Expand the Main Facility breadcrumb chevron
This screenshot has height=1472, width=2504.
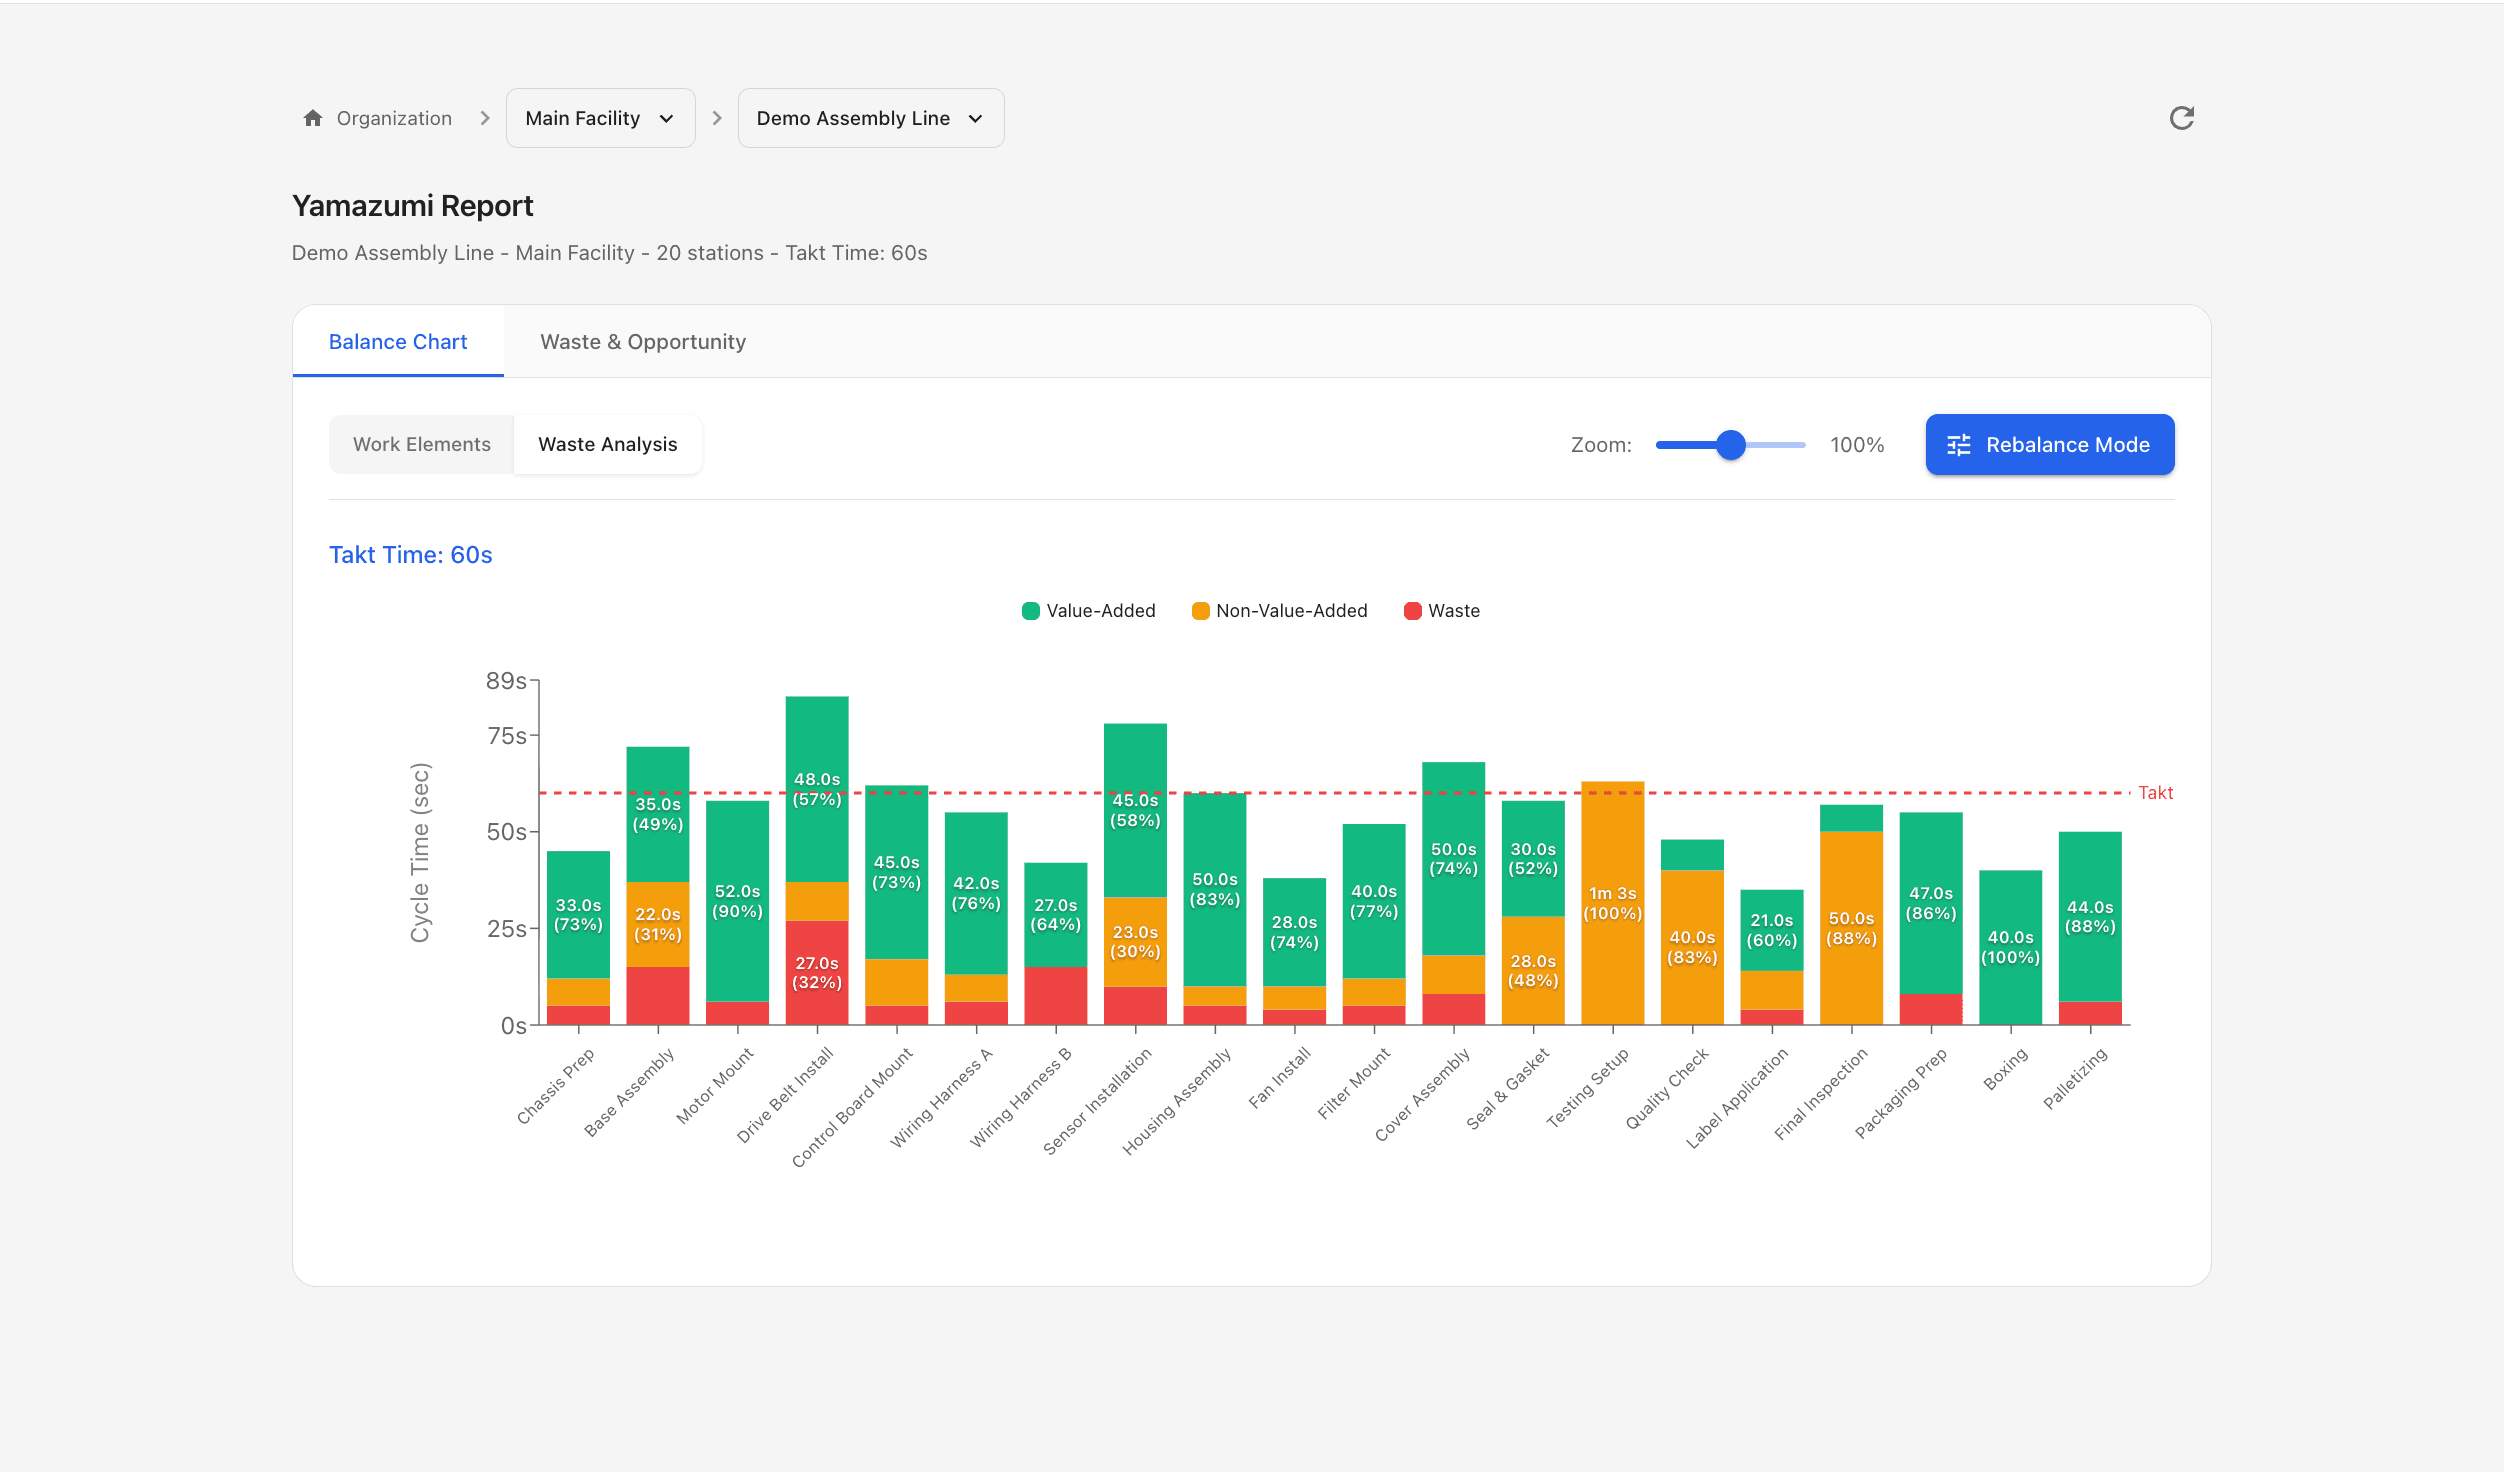pos(668,118)
